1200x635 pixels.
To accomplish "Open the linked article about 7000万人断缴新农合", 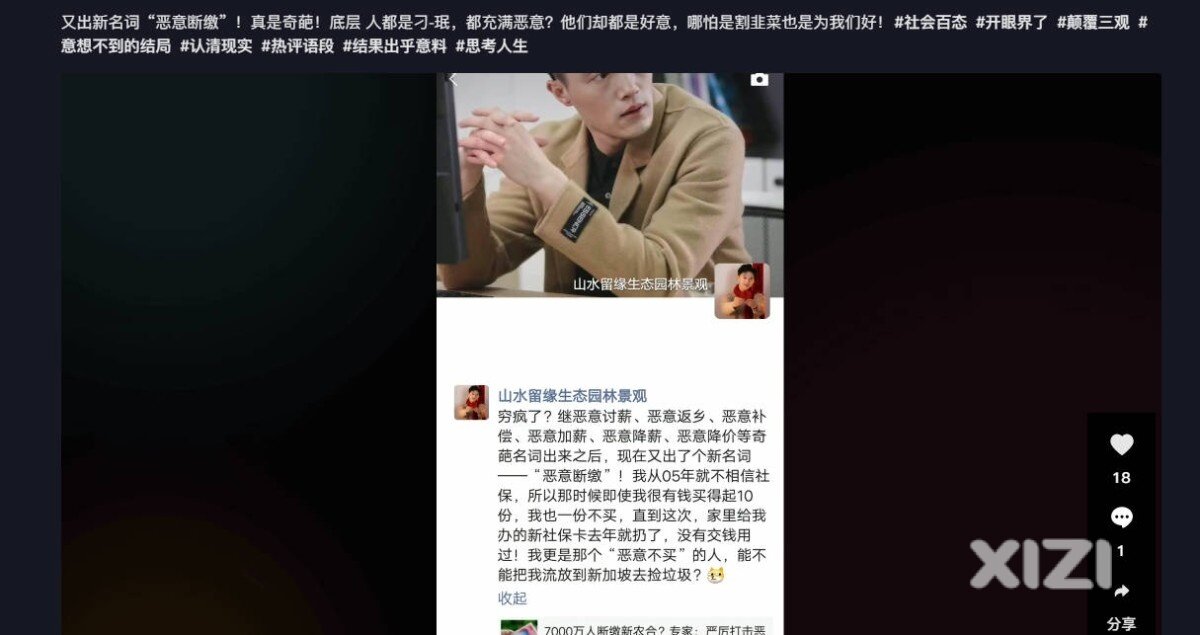I will tap(635, 628).
